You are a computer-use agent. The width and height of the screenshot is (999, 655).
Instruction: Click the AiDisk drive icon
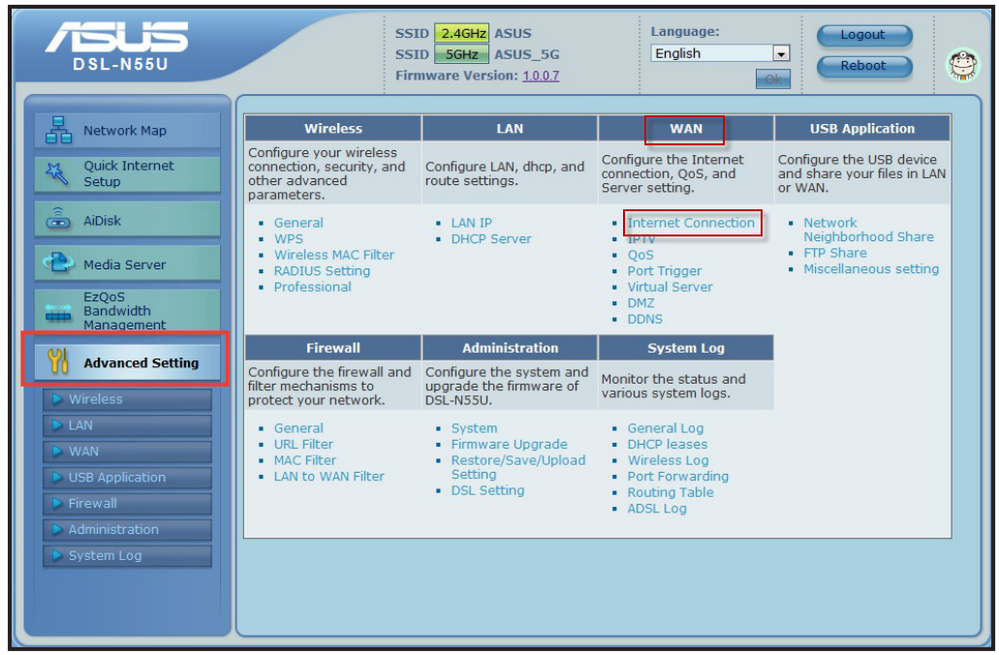point(58,219)
